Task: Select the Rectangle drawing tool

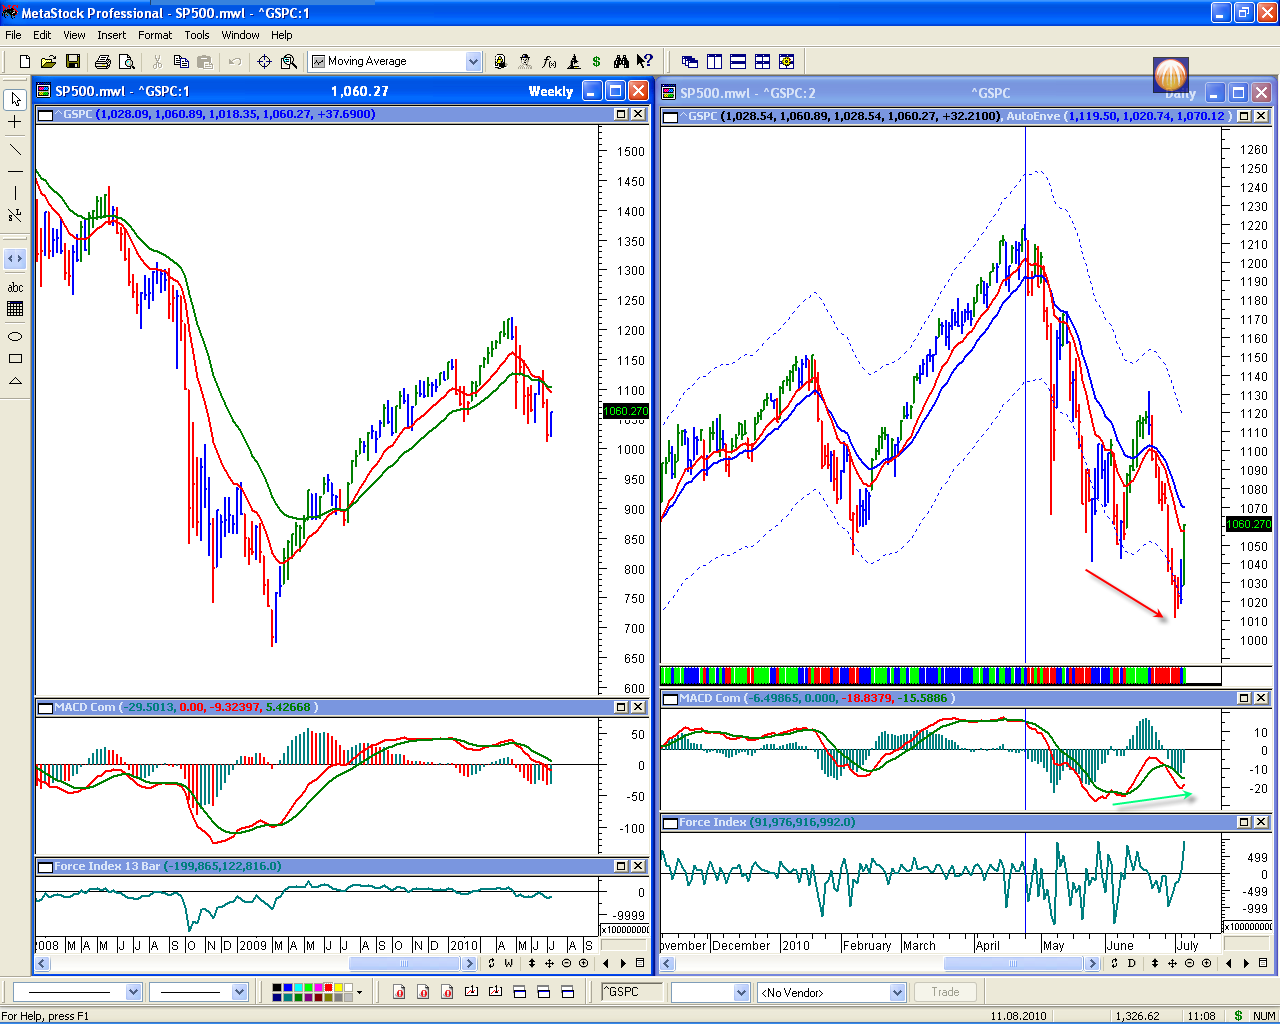Action: coord(15,359)
